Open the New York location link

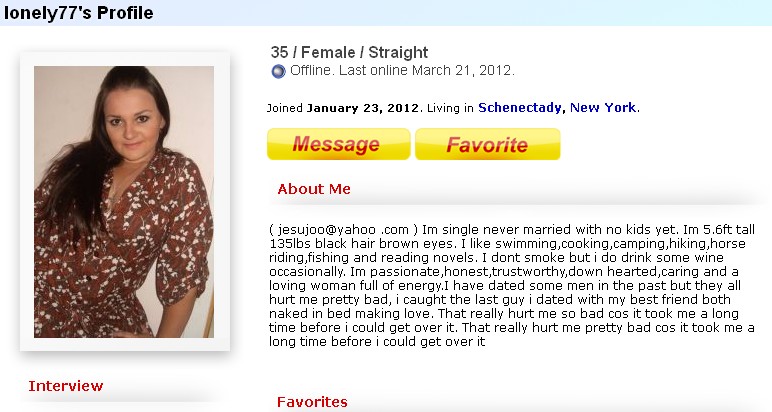(x=603, y=107)
